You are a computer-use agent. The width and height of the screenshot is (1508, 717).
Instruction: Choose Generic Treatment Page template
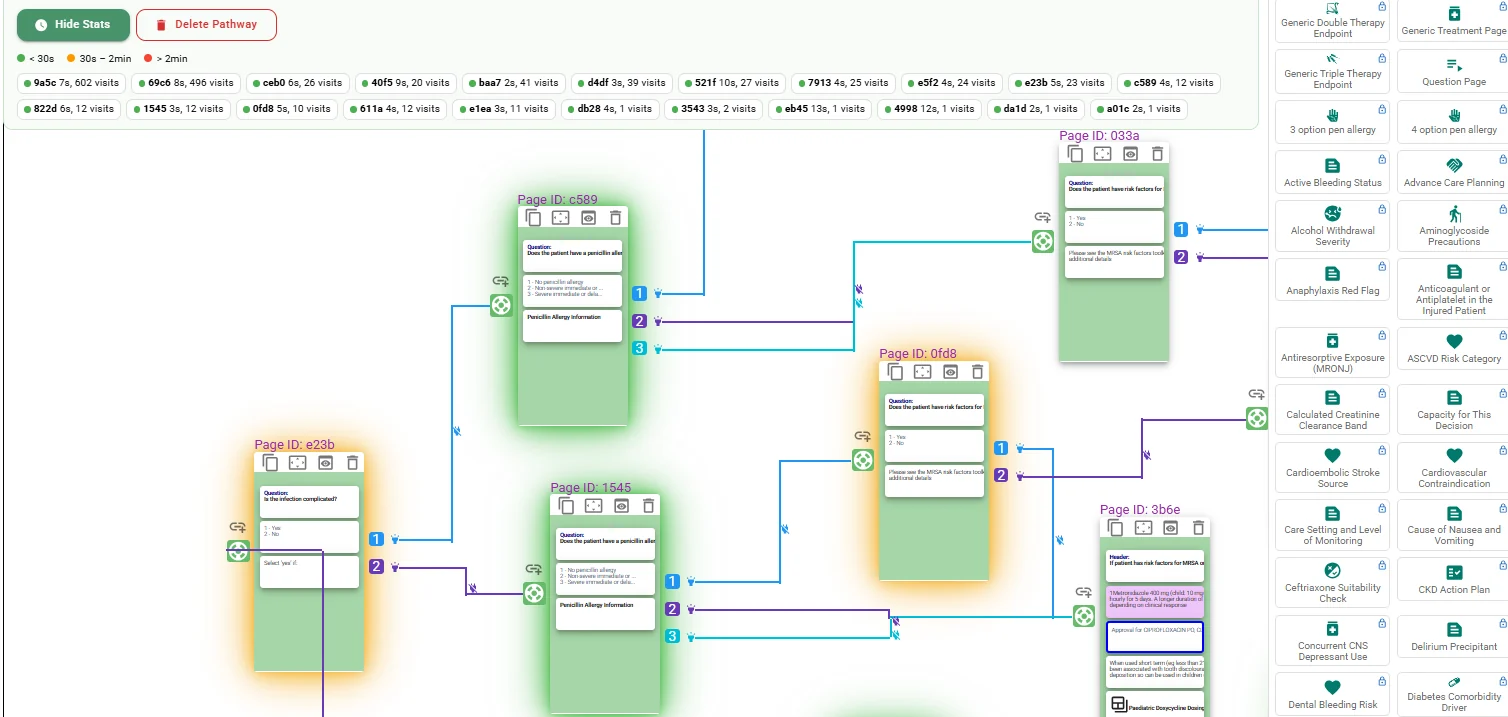point(1454,21)
